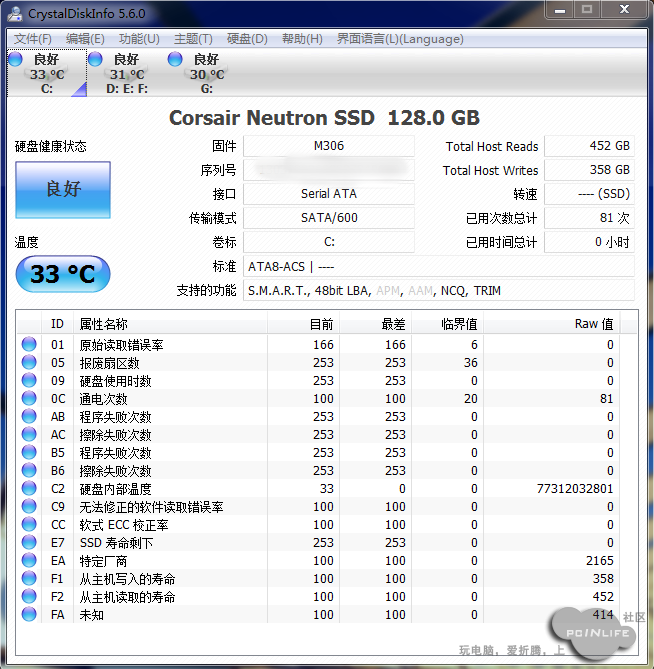This screenshot has width=654, height=669.
Task: Click the 目前 column header
Action: tap(303, 324)
